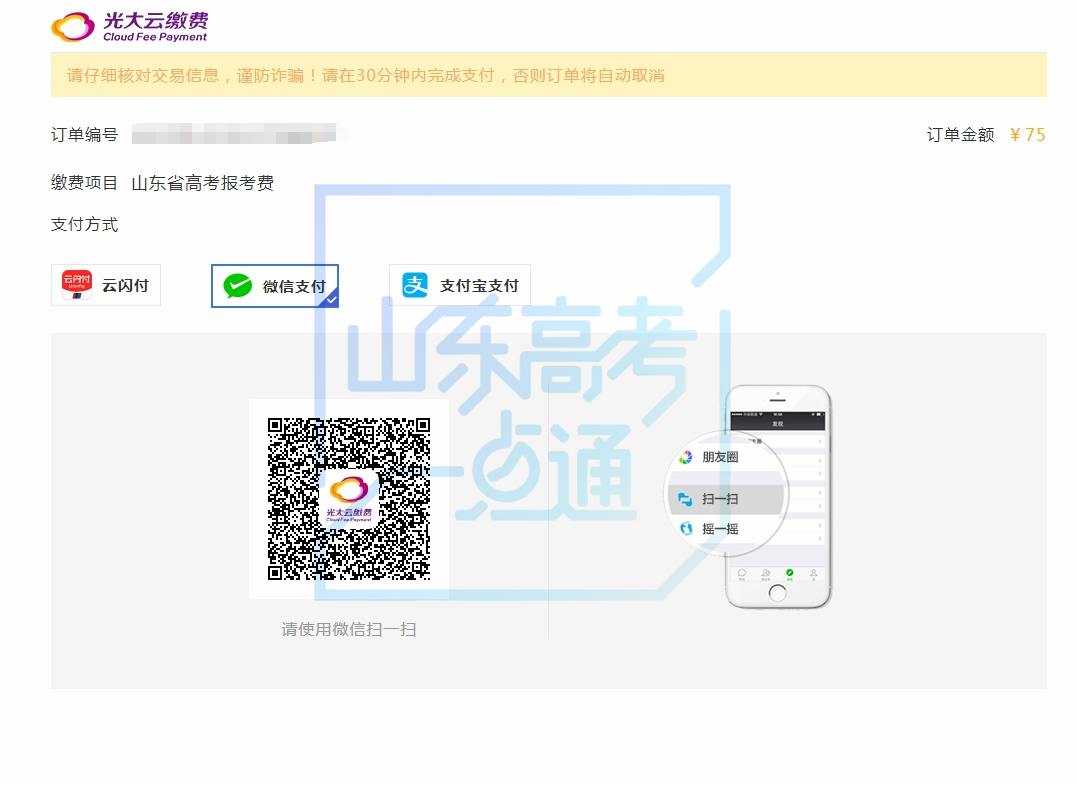Viewport: 1077px width, 785px height.
Task: Click the Cloud Fee Payment header text
Action: (x=155, y=37)
